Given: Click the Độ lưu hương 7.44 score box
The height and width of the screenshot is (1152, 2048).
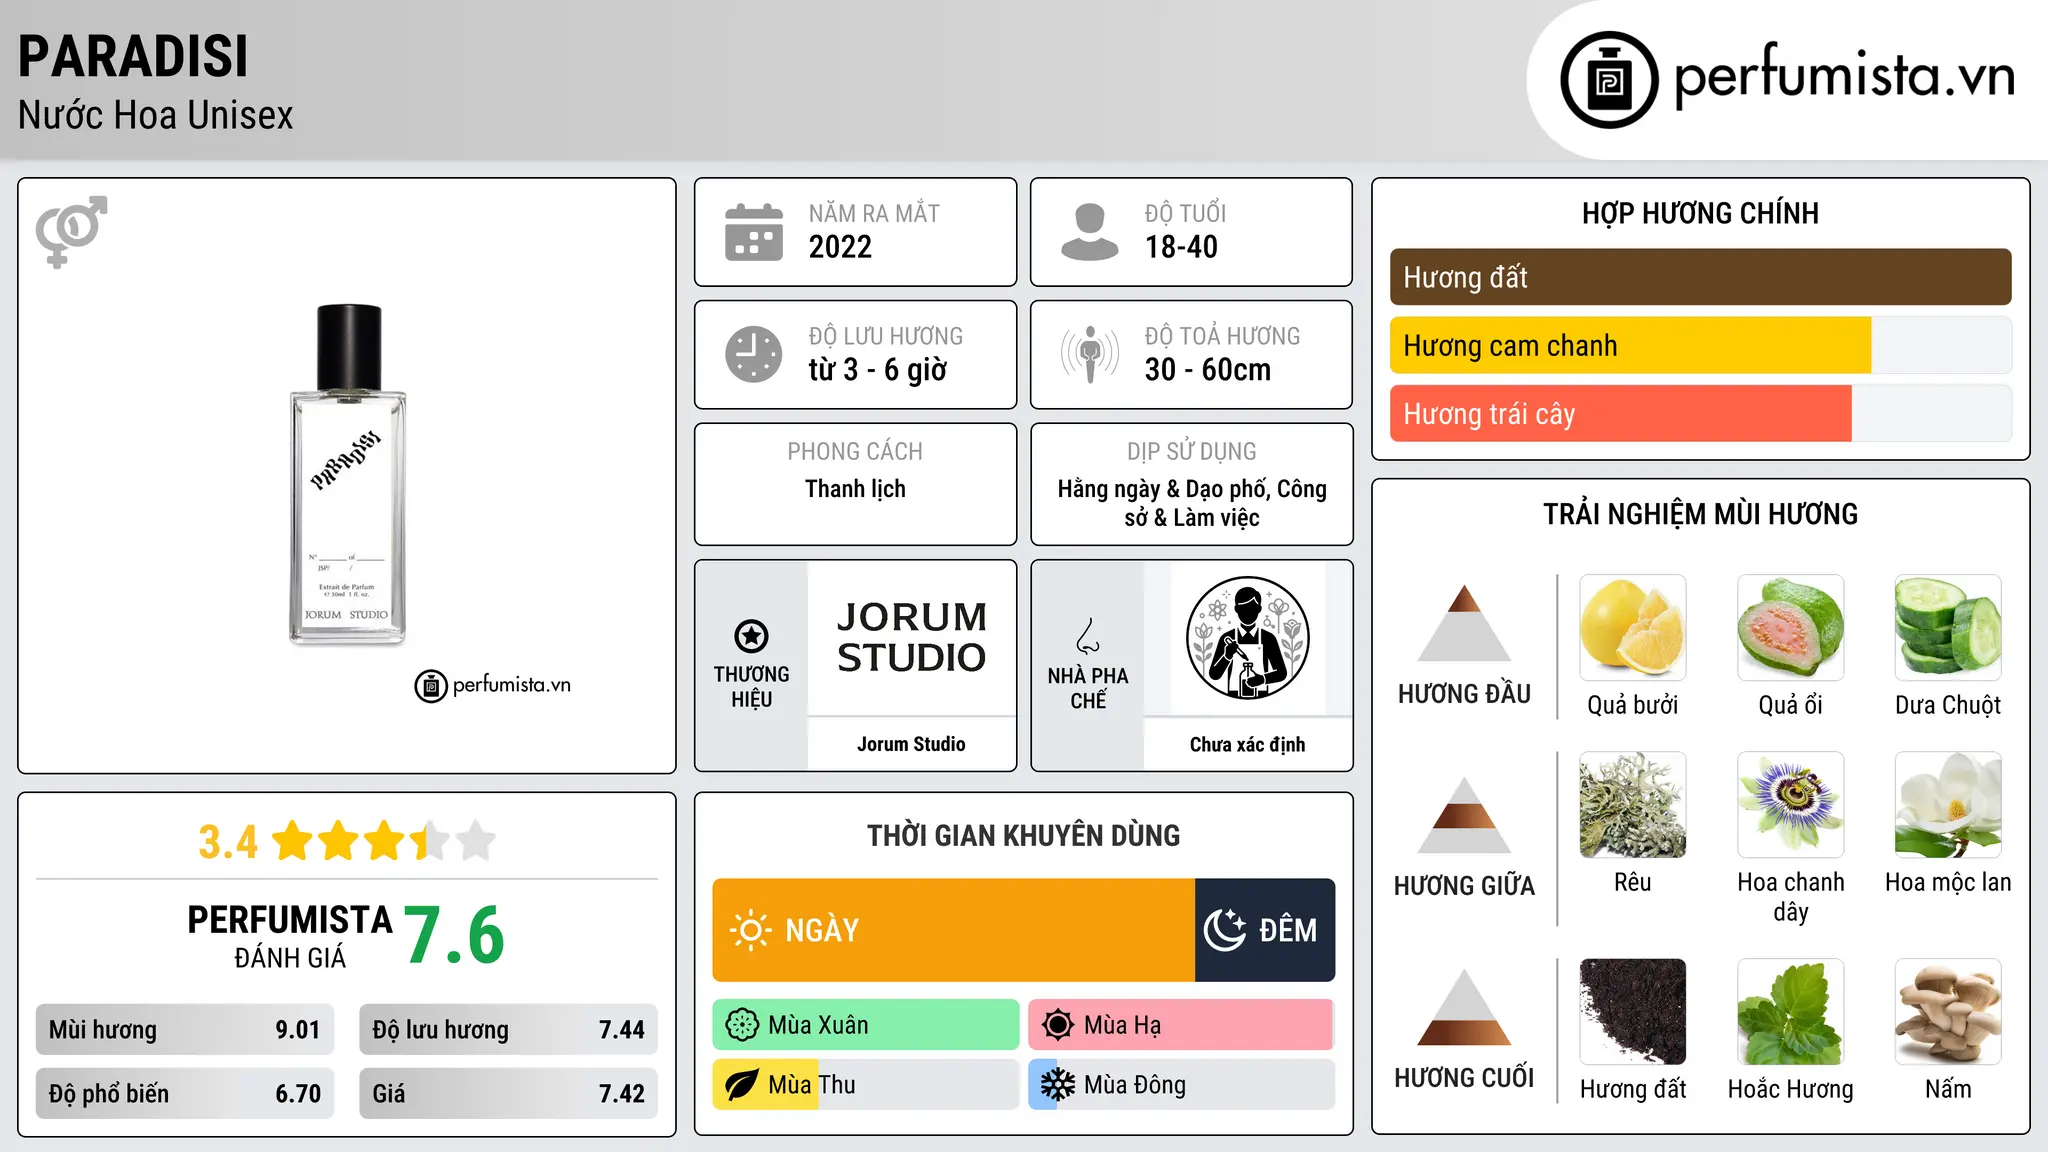Looking at the screenshot, I should [508, 1030].
